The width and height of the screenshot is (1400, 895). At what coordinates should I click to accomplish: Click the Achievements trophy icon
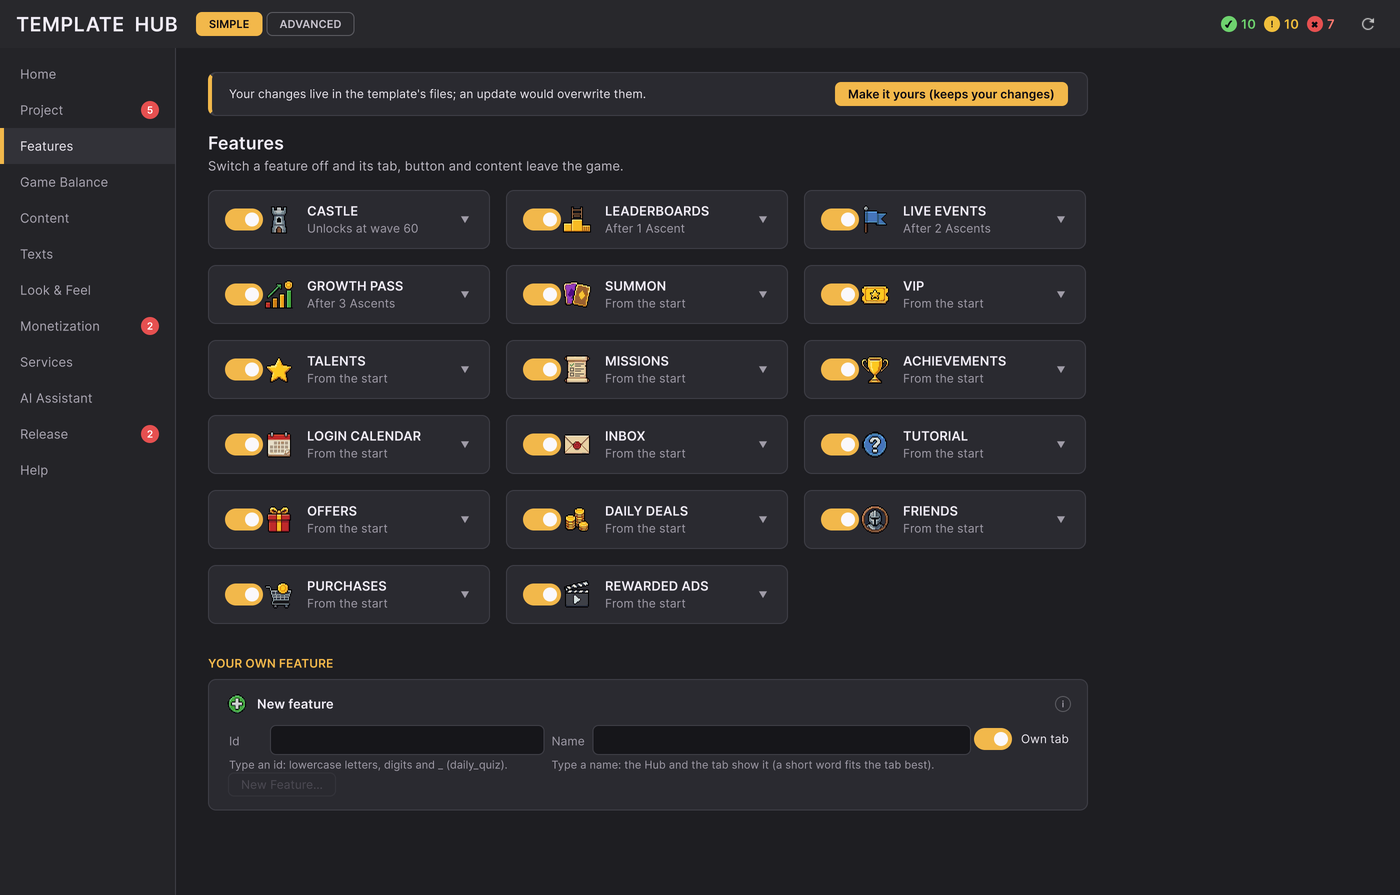pos(875,369)
